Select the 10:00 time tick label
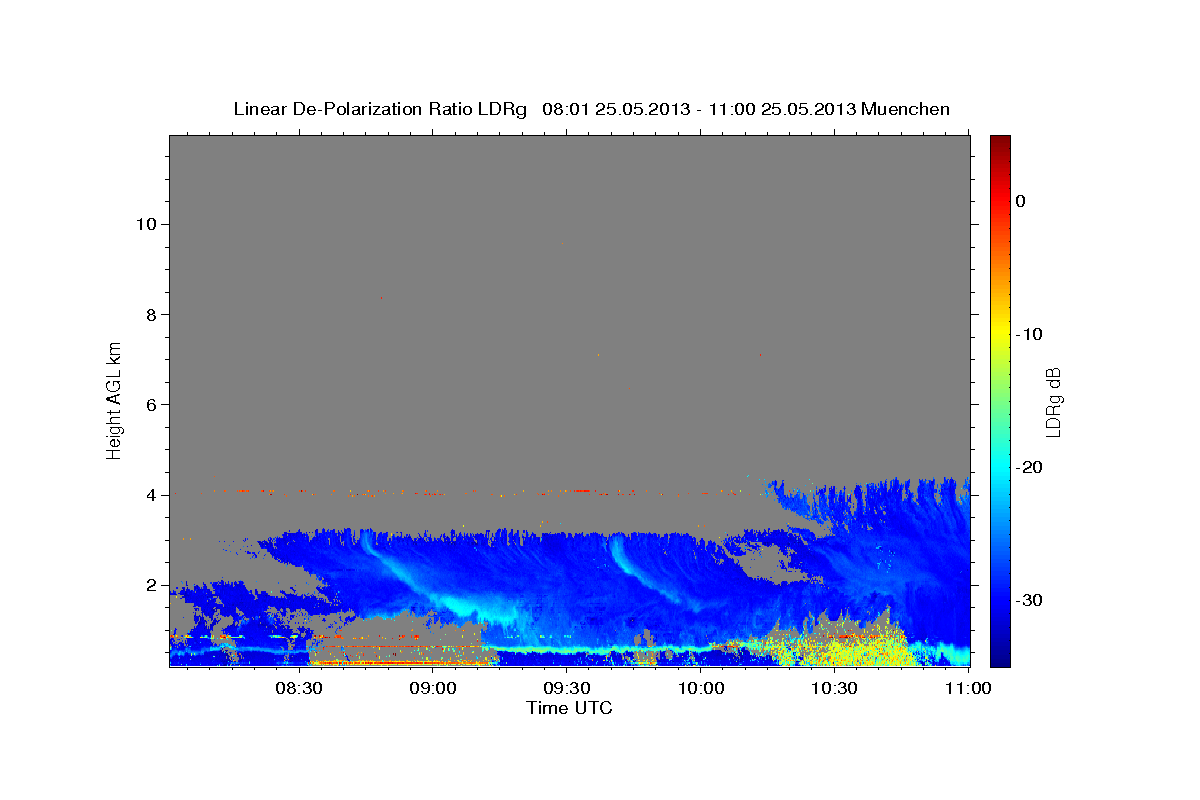The width and height of the screenshot is (1200, 800). pos(701,689)
